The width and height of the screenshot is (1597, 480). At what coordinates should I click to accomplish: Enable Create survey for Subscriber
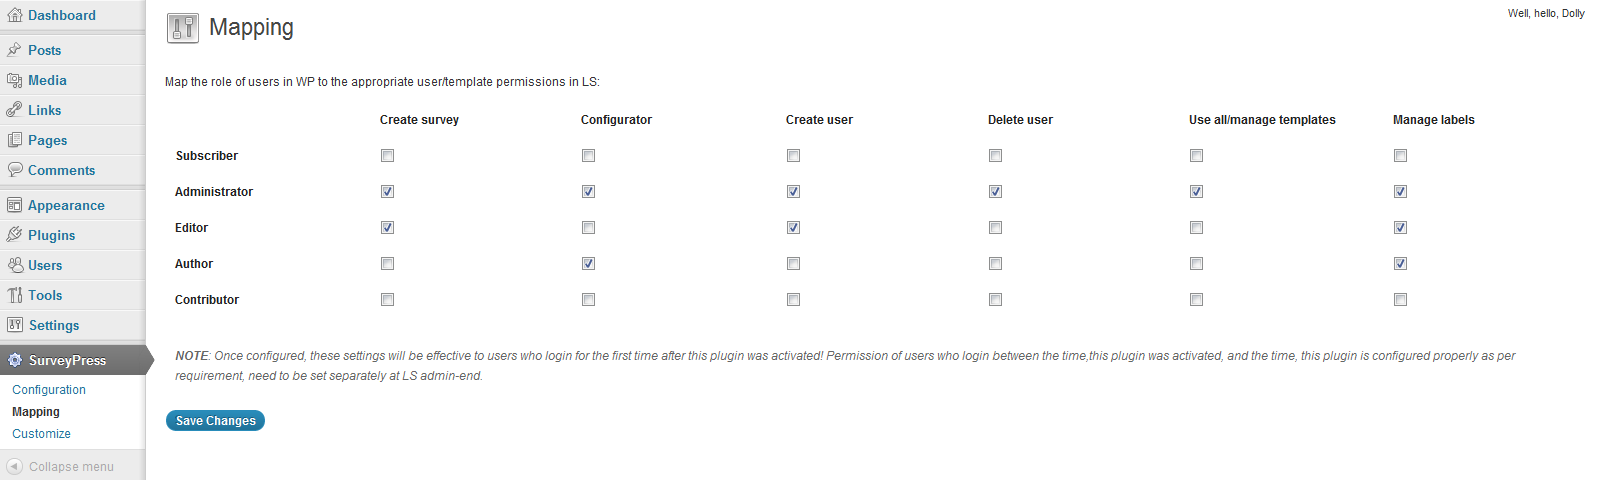pyautogui.click(x=387, y=156)
